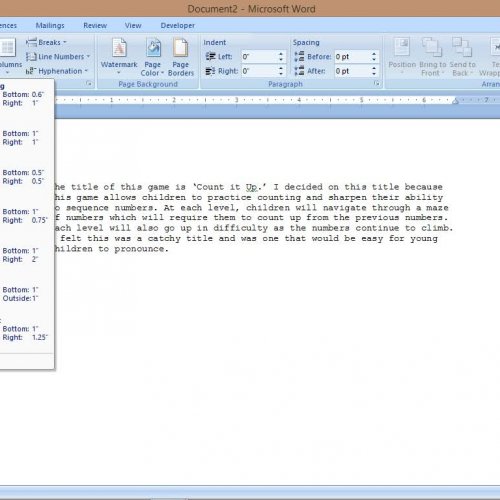Click the Indent Left icon
This screenshot has width=500, height=500.
[x=210, y=56]
